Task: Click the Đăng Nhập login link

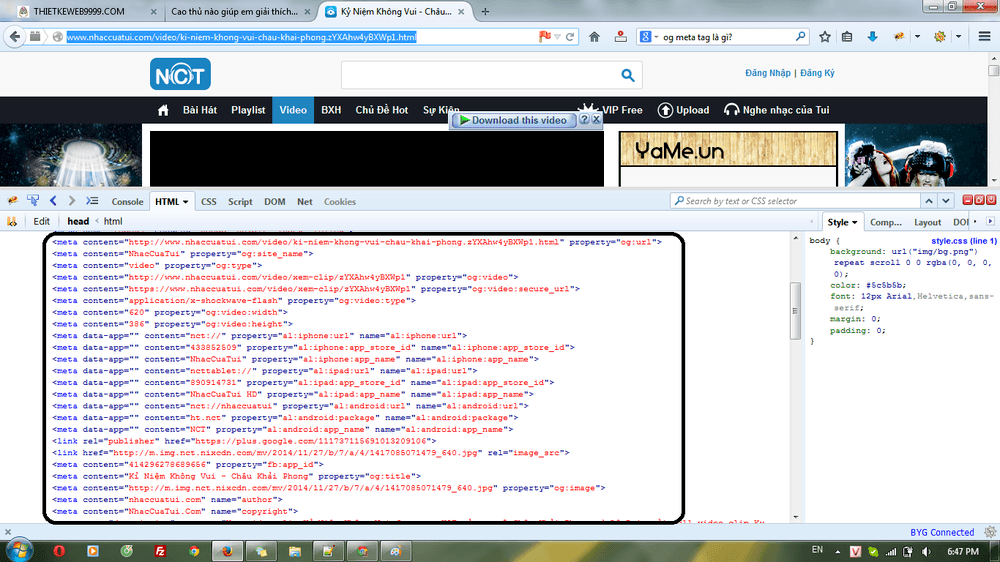Action: (x=768, y=73)
